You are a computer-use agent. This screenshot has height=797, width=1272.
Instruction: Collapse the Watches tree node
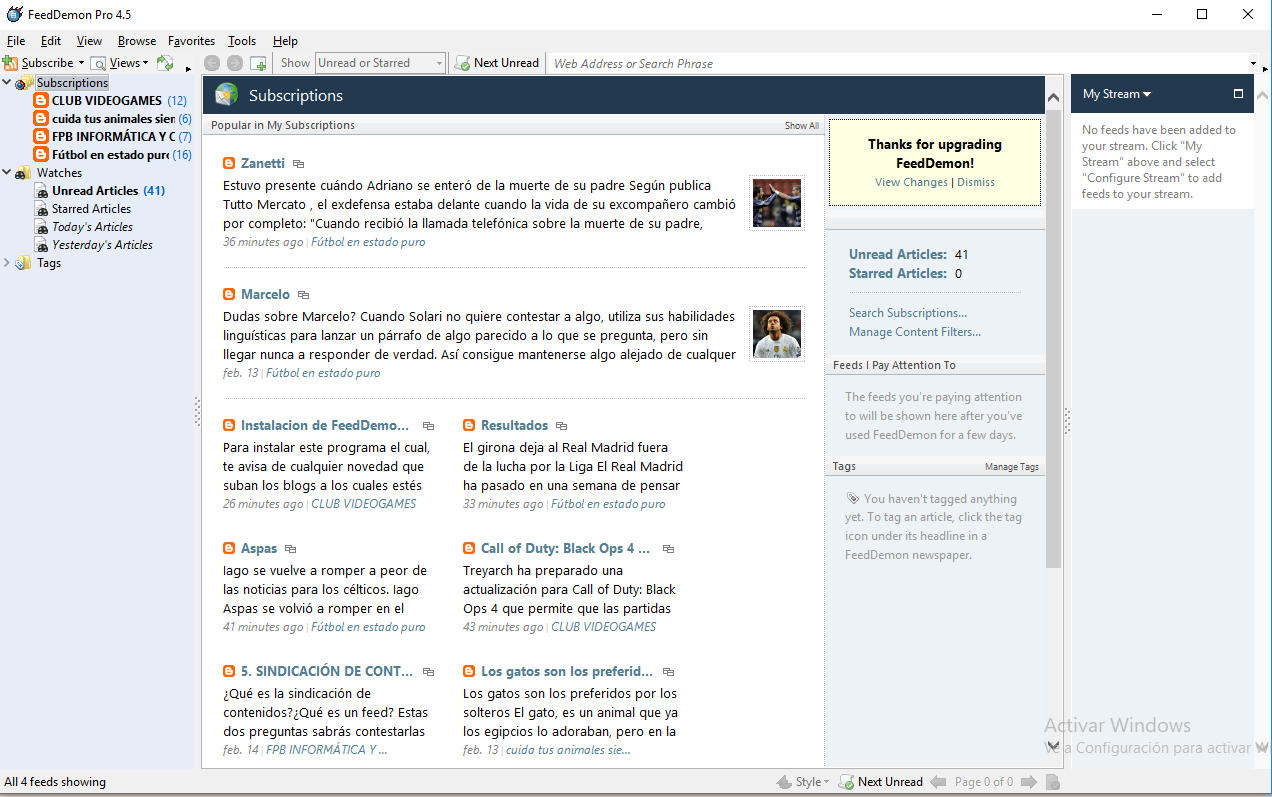(x=7, y=173)
